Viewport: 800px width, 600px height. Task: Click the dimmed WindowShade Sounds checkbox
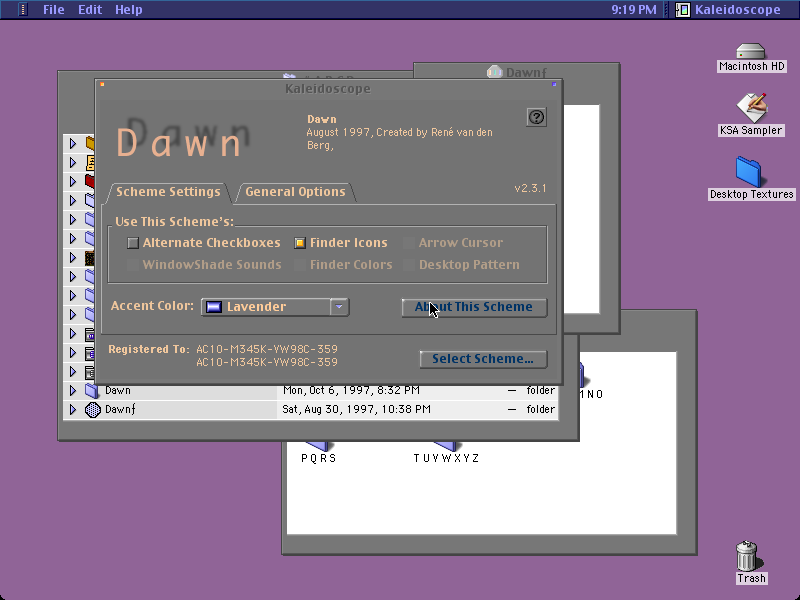pyautogui.click(x=133, y=265)
